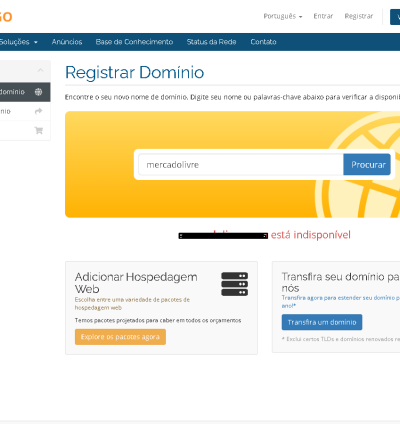Click Explore os pacotes agora button

pyautogui.click(x=120, y=337)
